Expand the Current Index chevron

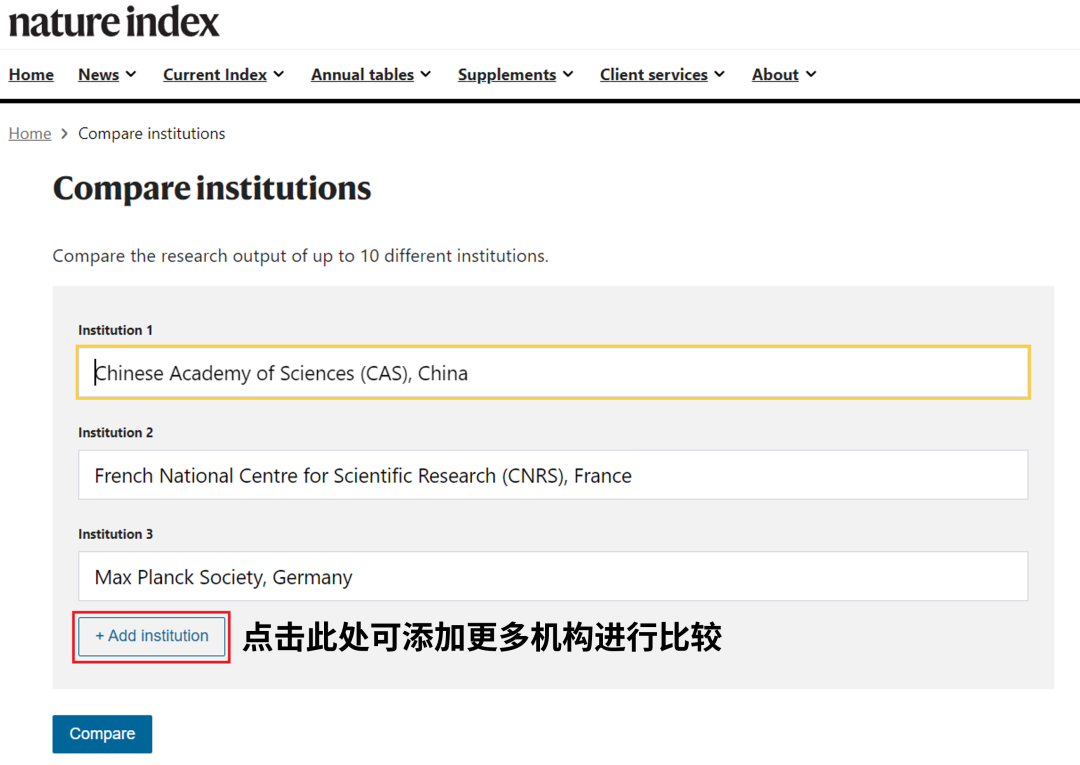[279, 74]
